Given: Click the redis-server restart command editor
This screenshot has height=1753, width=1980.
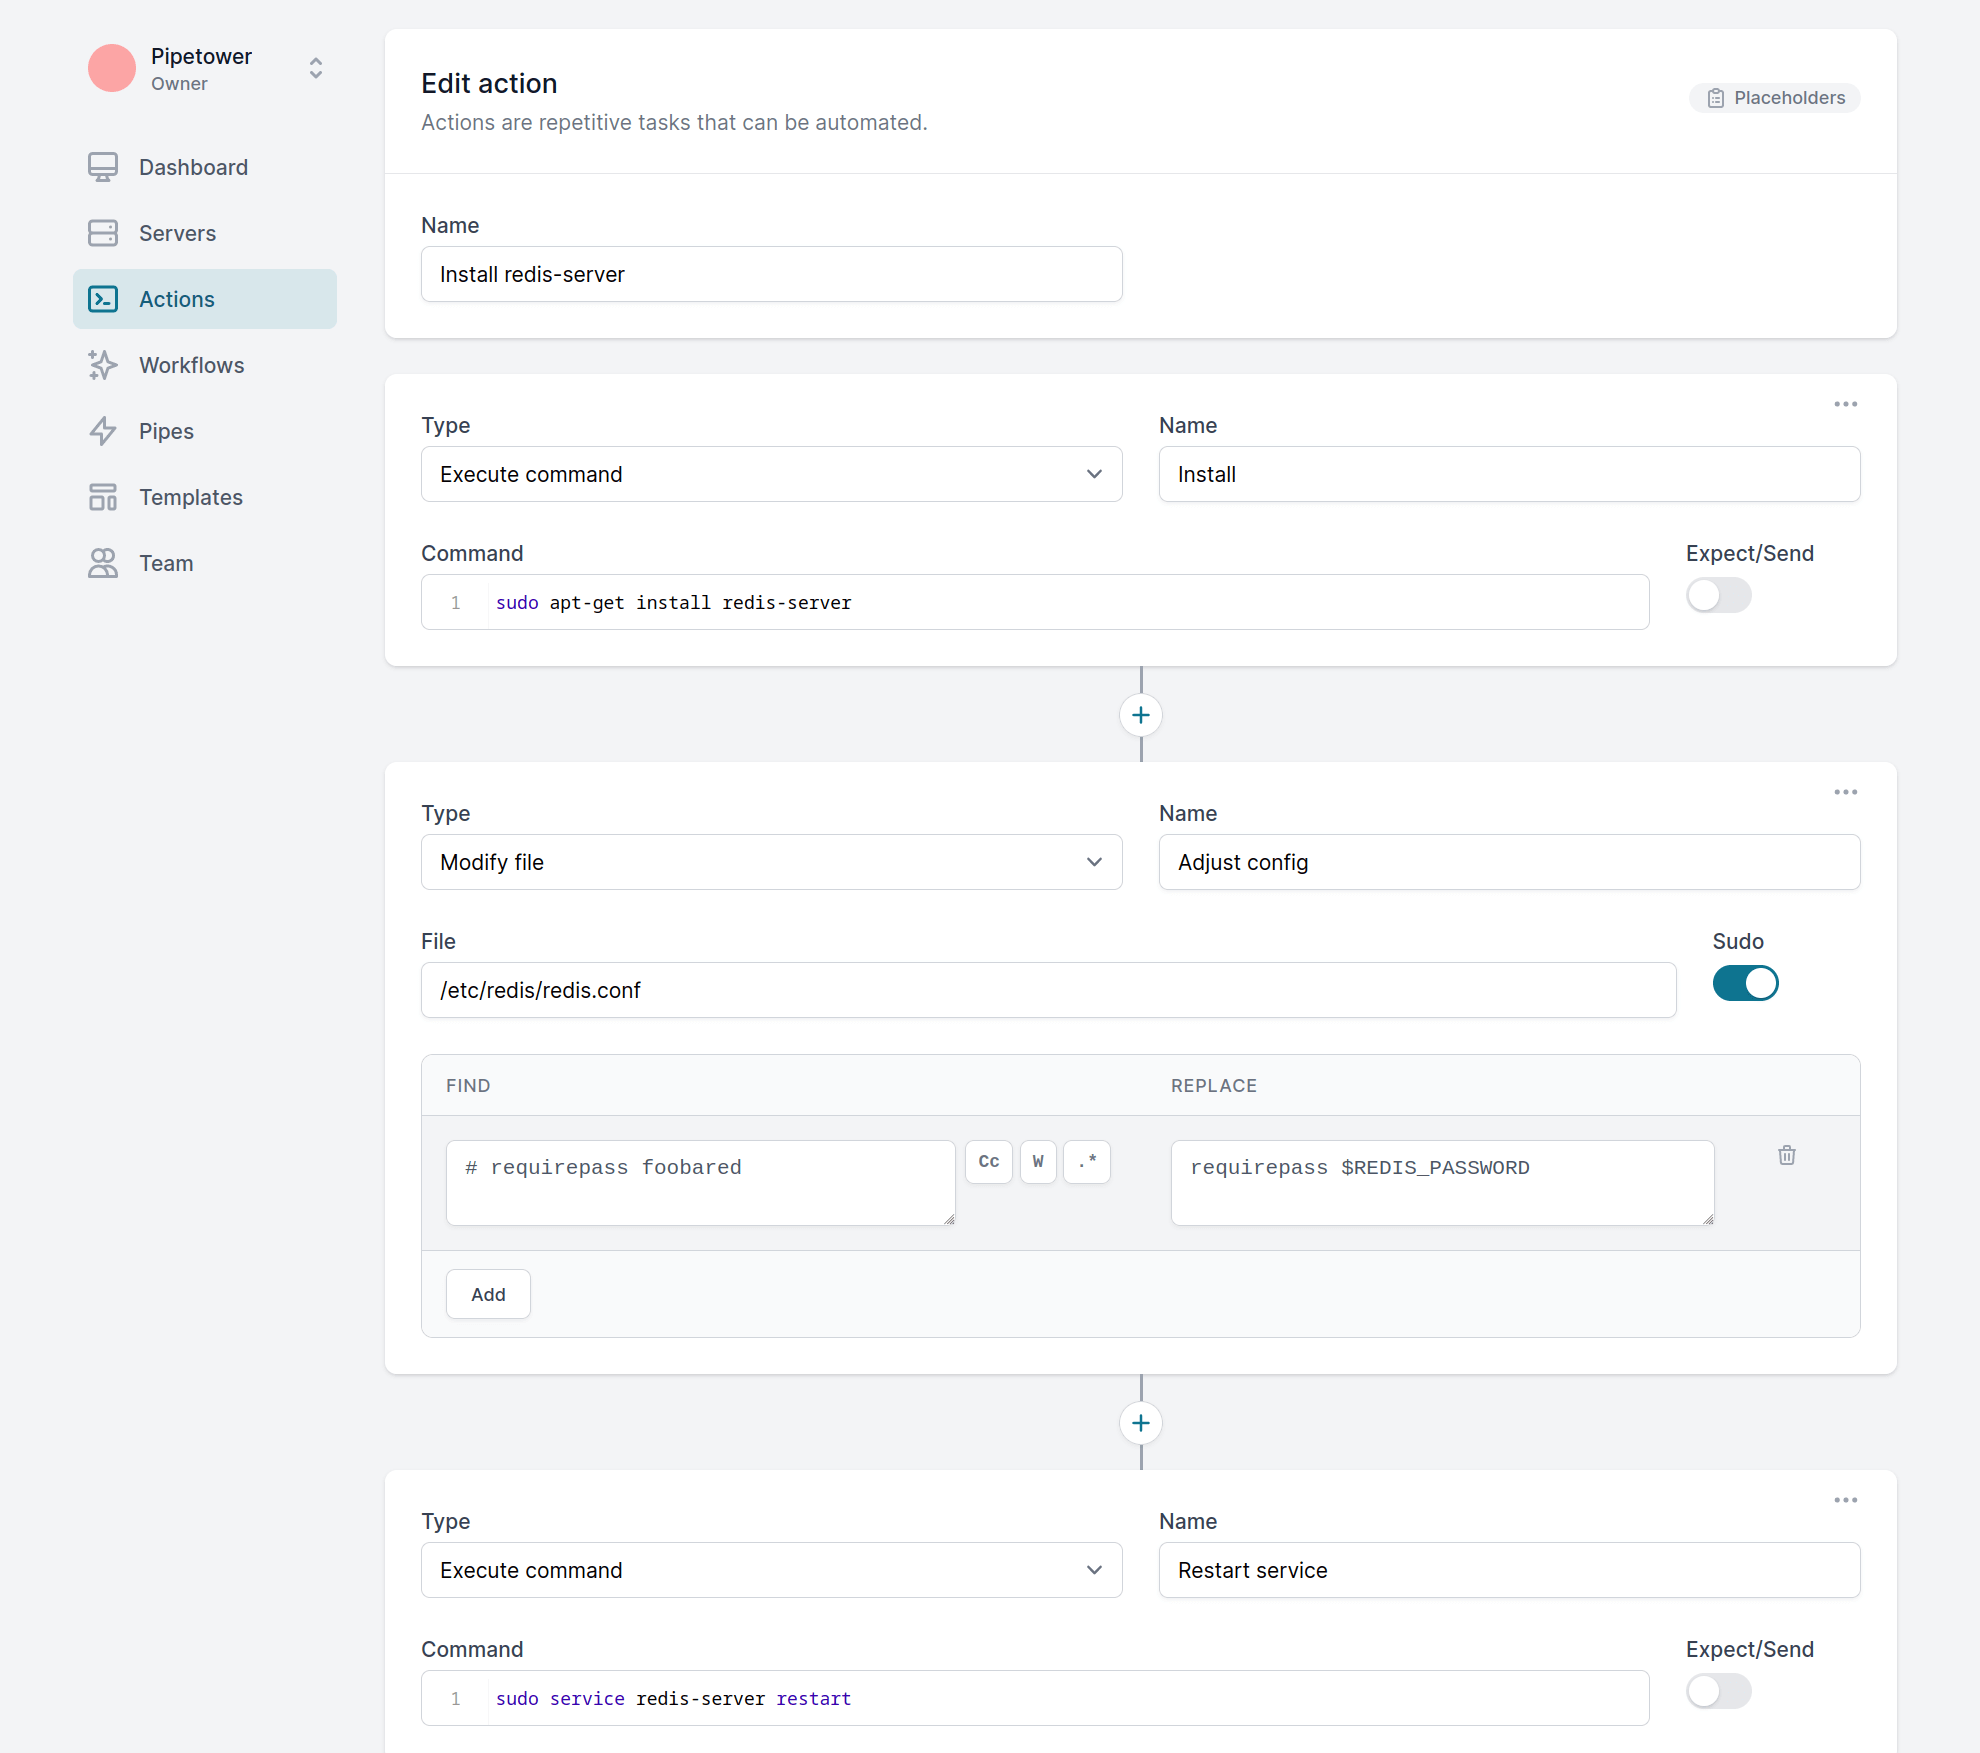Looking at the screenshot, I should coord(1035,1698).
